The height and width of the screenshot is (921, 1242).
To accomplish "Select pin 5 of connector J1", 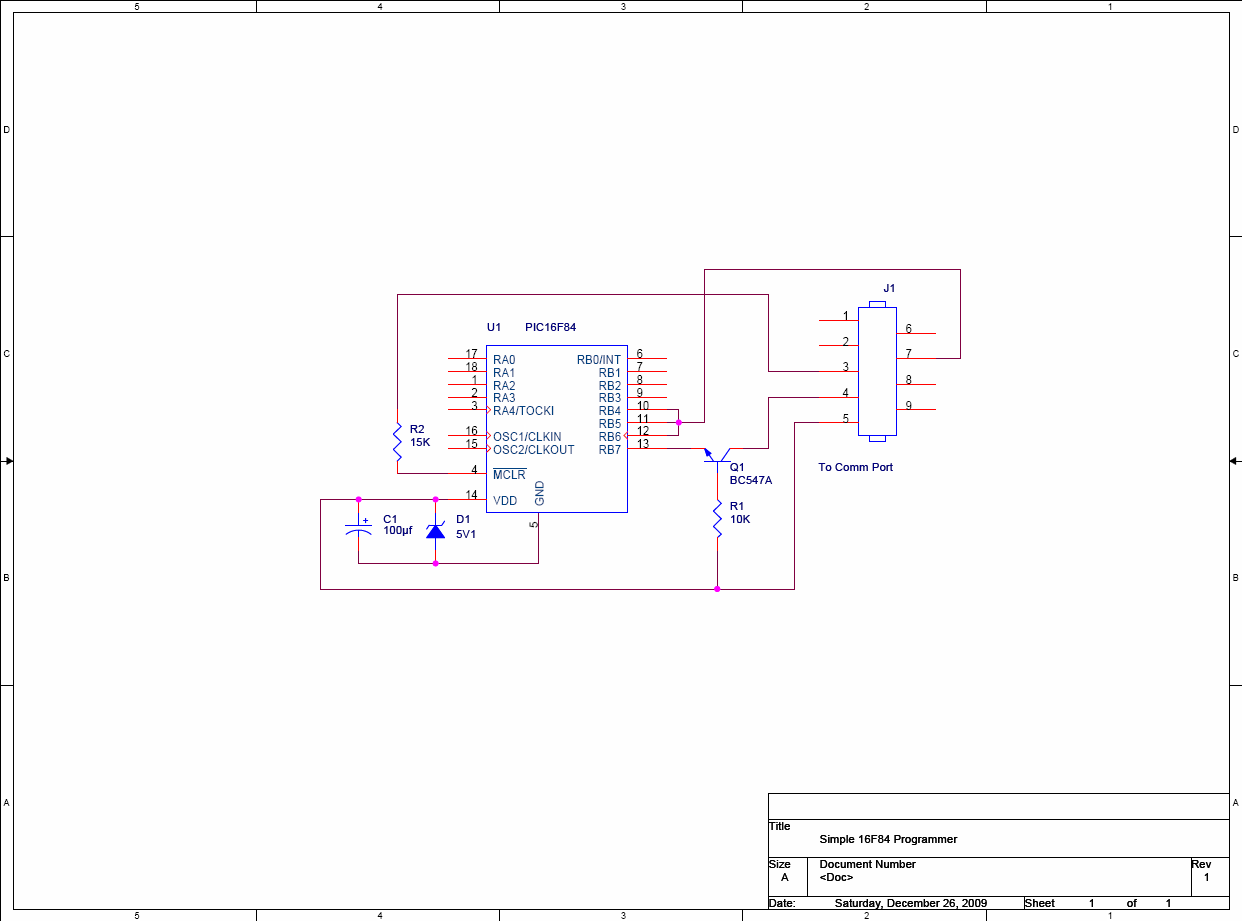I will (x=838, y=422).
